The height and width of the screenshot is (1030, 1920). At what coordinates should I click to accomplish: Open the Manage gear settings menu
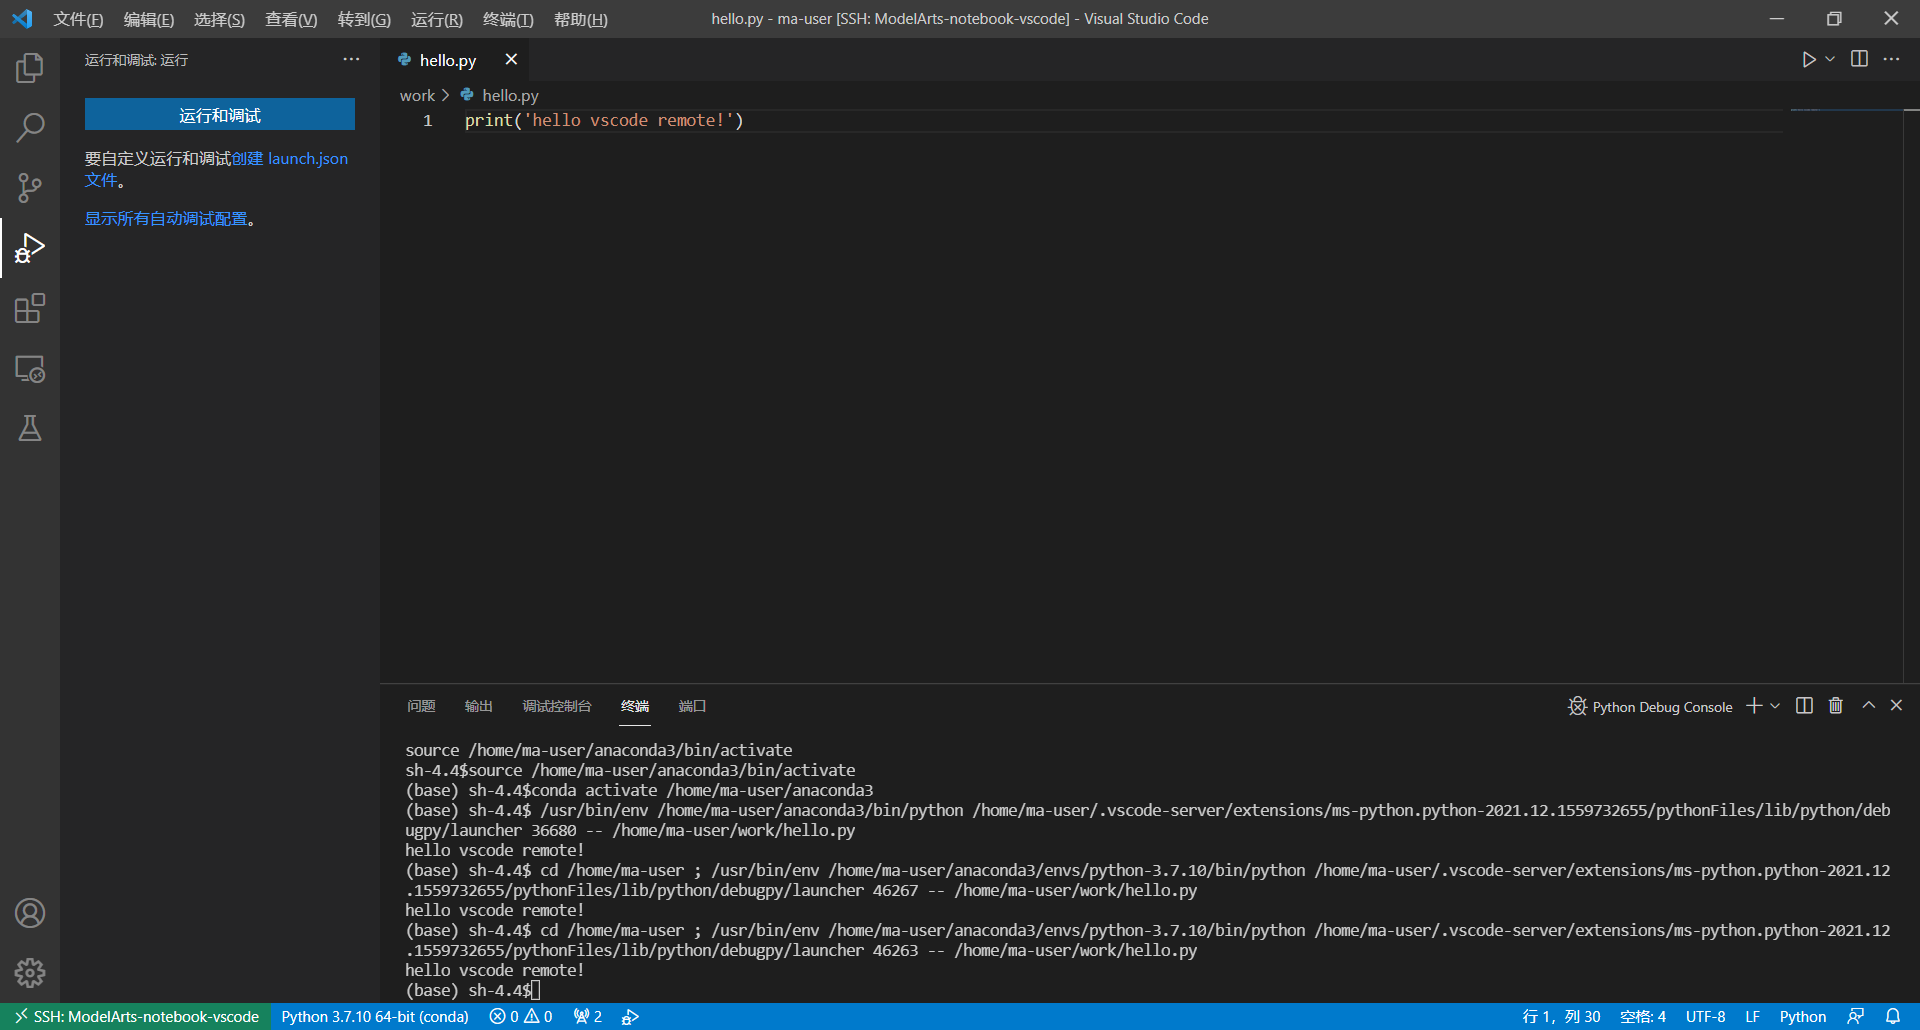[30, 973]
